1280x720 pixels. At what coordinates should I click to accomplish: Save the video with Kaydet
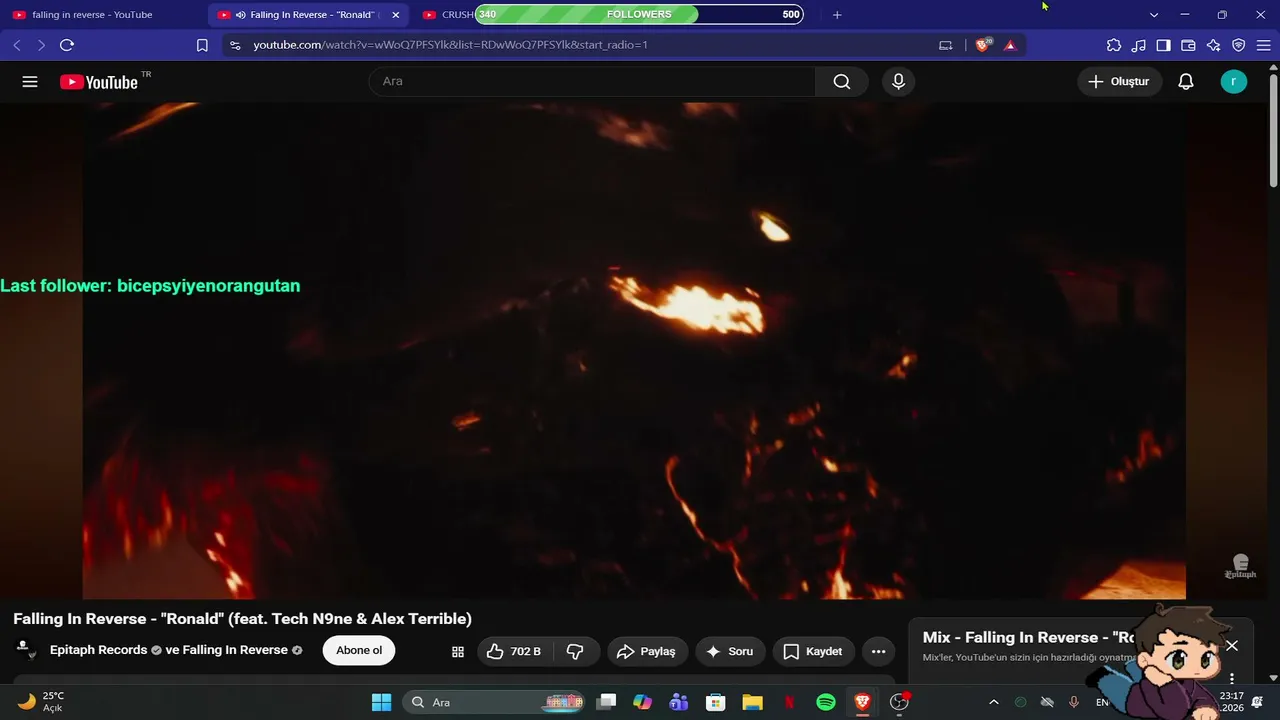(x=812, y=651)
